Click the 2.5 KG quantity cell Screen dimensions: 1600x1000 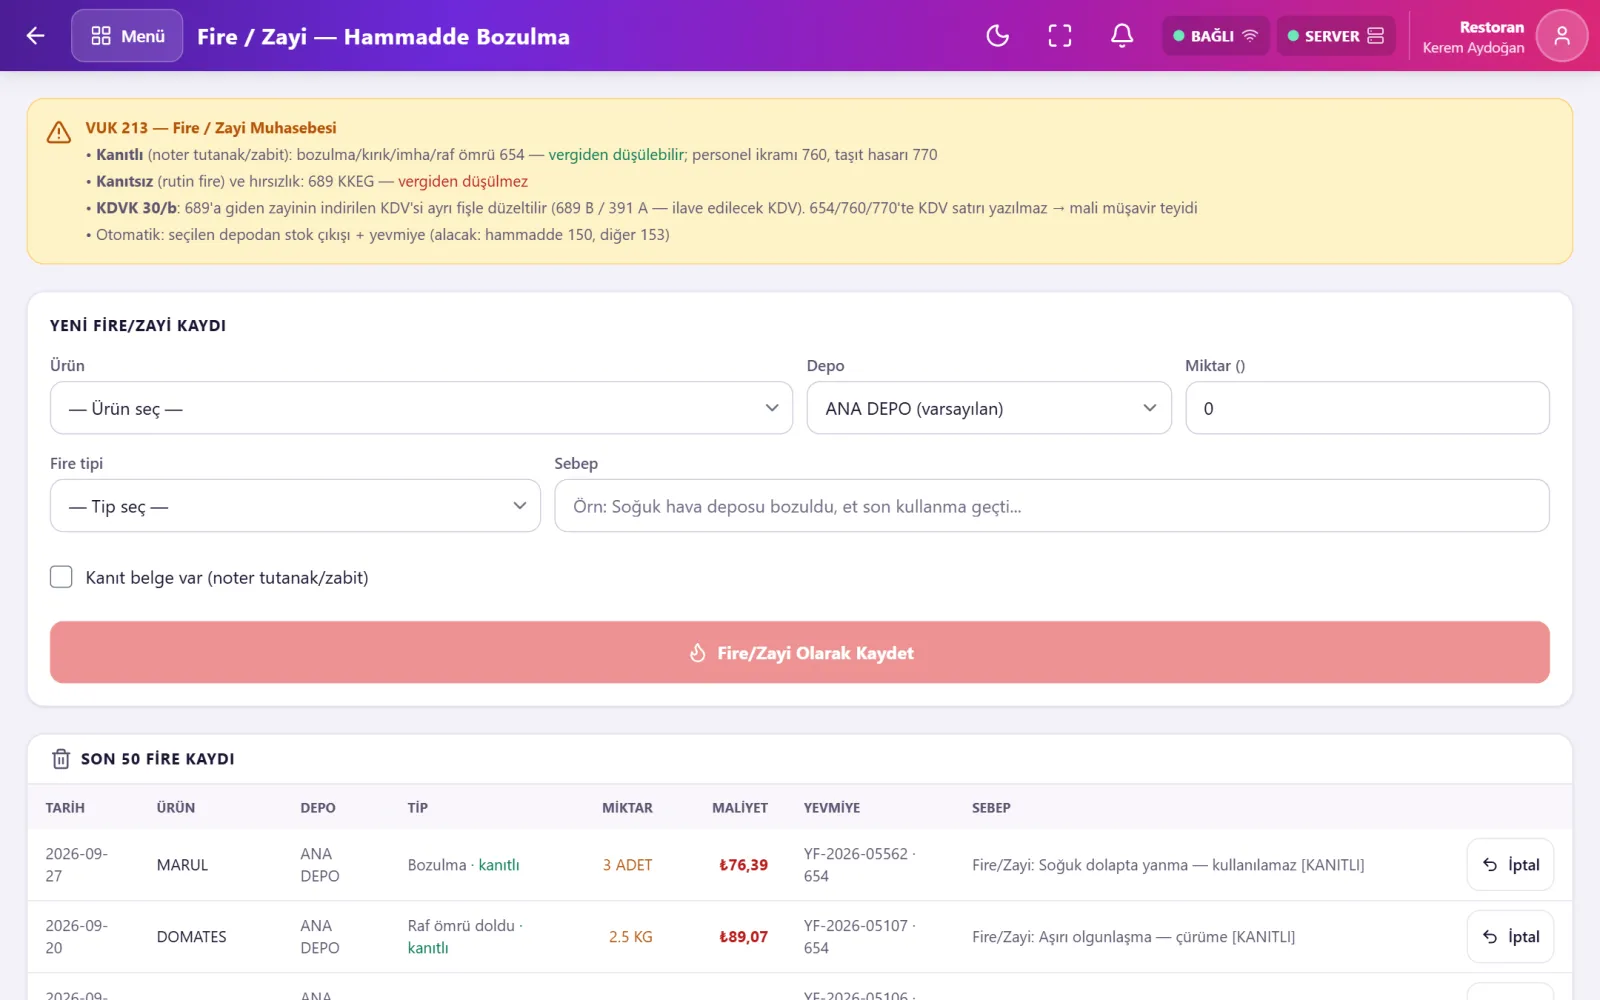pyautogui.click(x=630, y=937)
